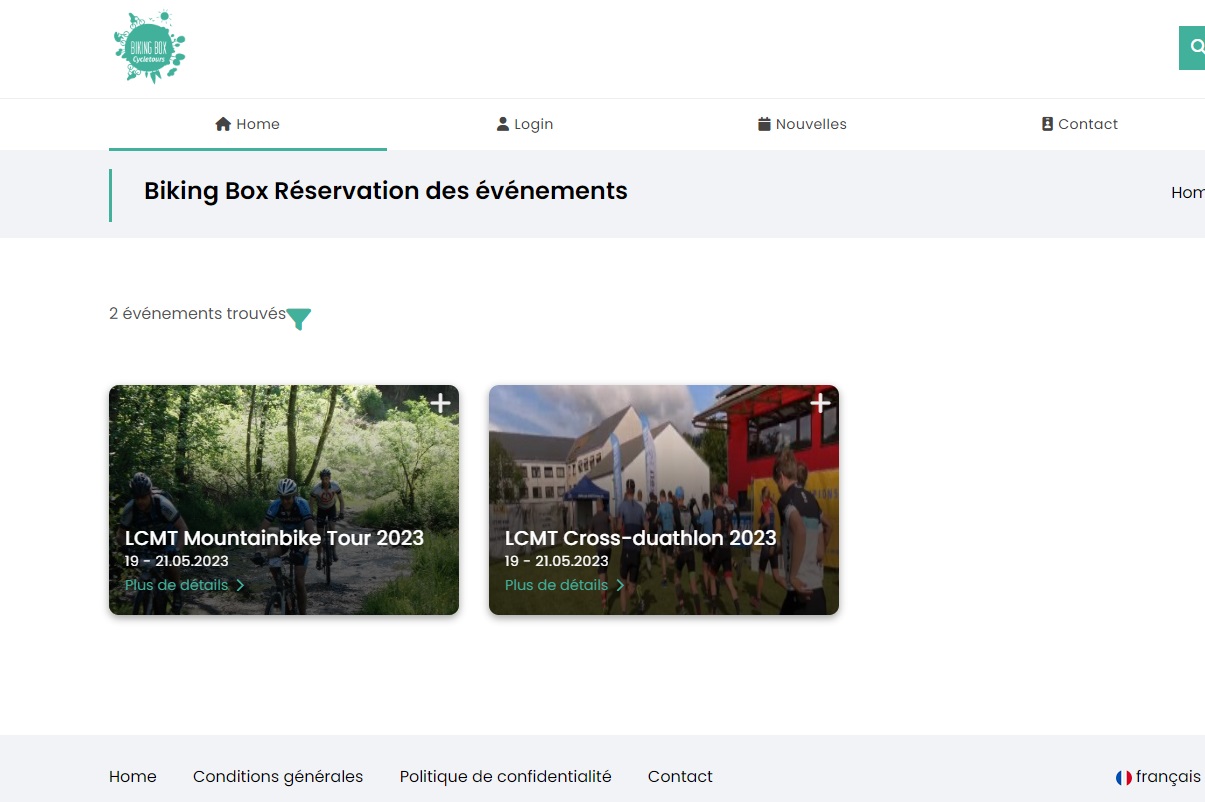Viewport: 1205px width, 802px height.
Task: Click the Mountainbike Tour date 19 - 21.05.2023
Action: coord(177,561)
